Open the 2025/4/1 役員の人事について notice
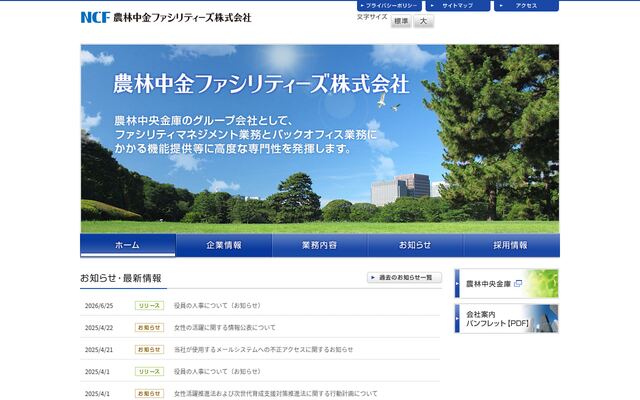Viewport: 640px width, 400px height. [217, 371]
